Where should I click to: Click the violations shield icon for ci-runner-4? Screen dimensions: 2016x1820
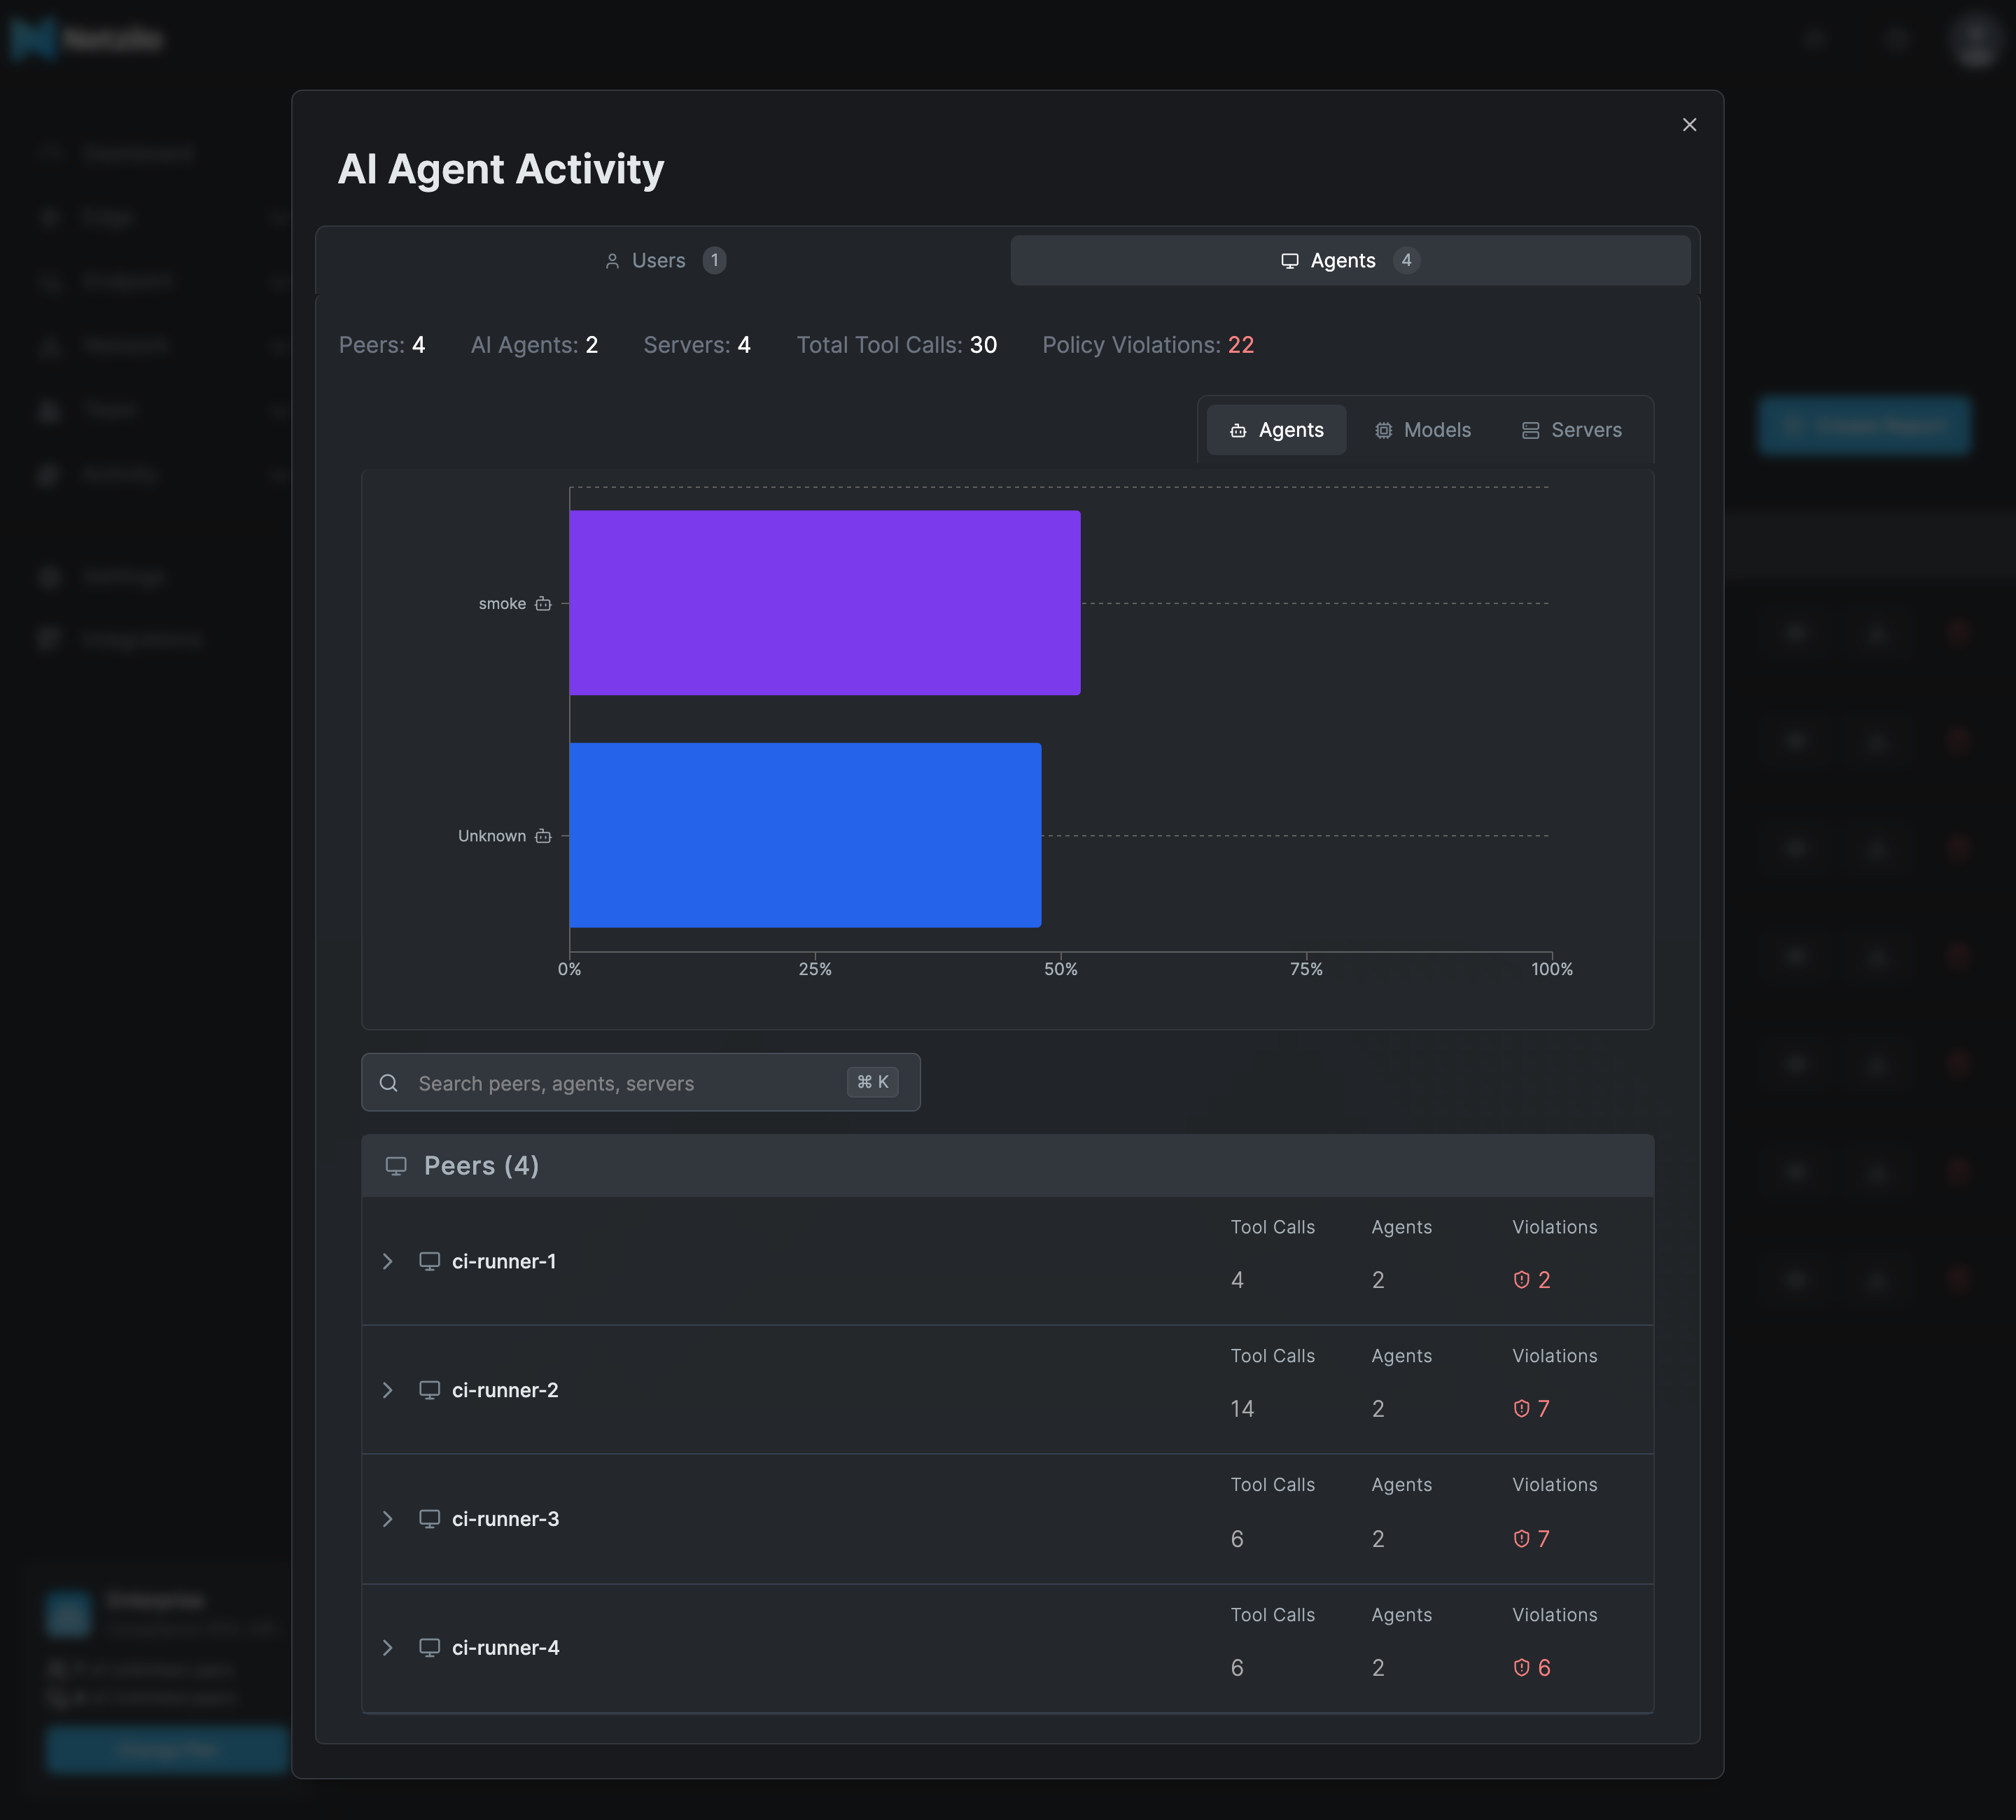tap(1521, 1668)
